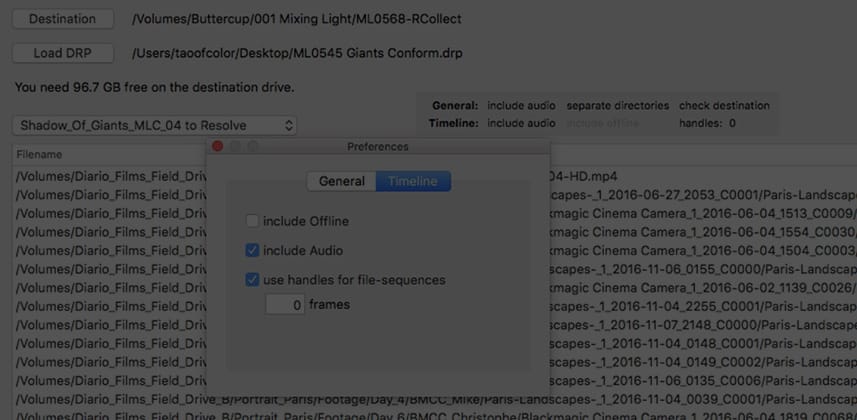Click the Preferences window title bar text
The height and width of the screenshot is (420, 857).
click(x=378, y=147)
